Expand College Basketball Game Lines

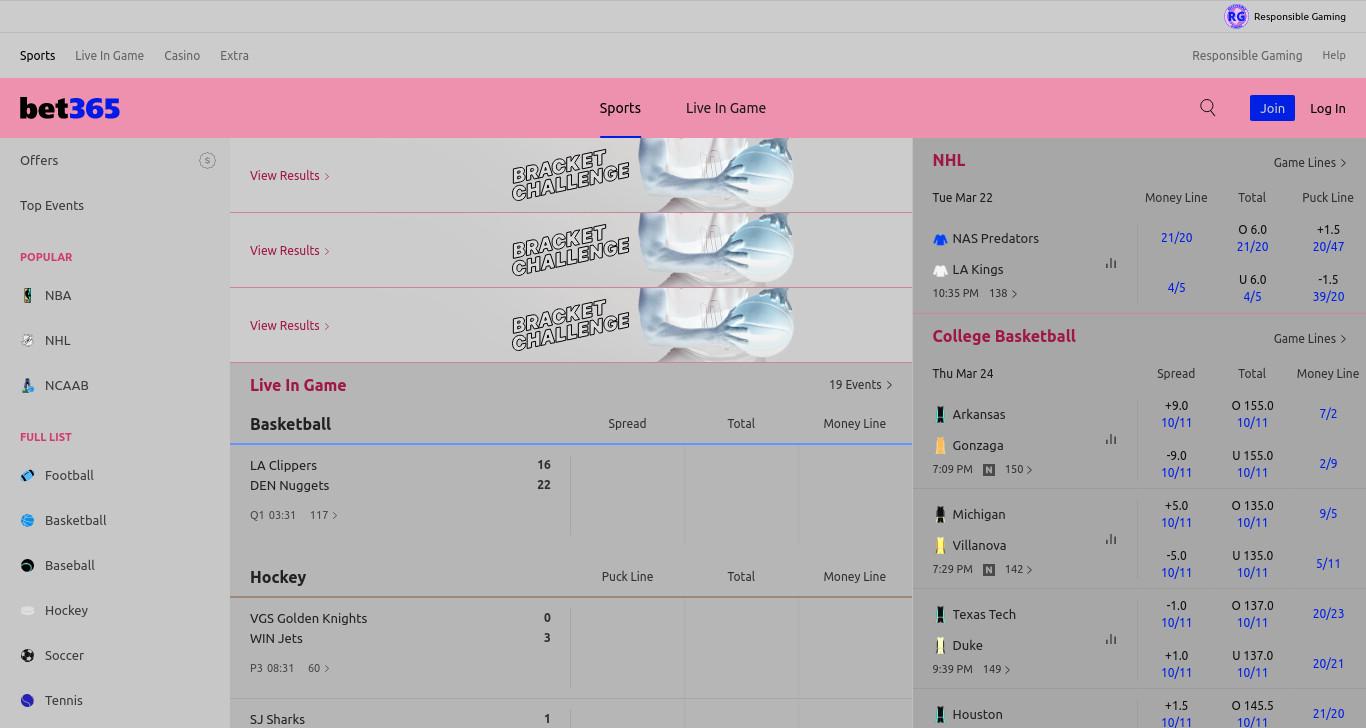(1310, 338)
